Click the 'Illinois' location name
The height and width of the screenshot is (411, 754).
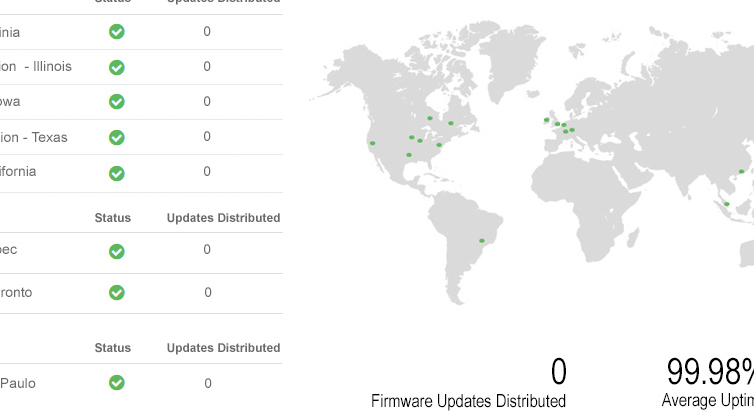[x=52, y=66]
